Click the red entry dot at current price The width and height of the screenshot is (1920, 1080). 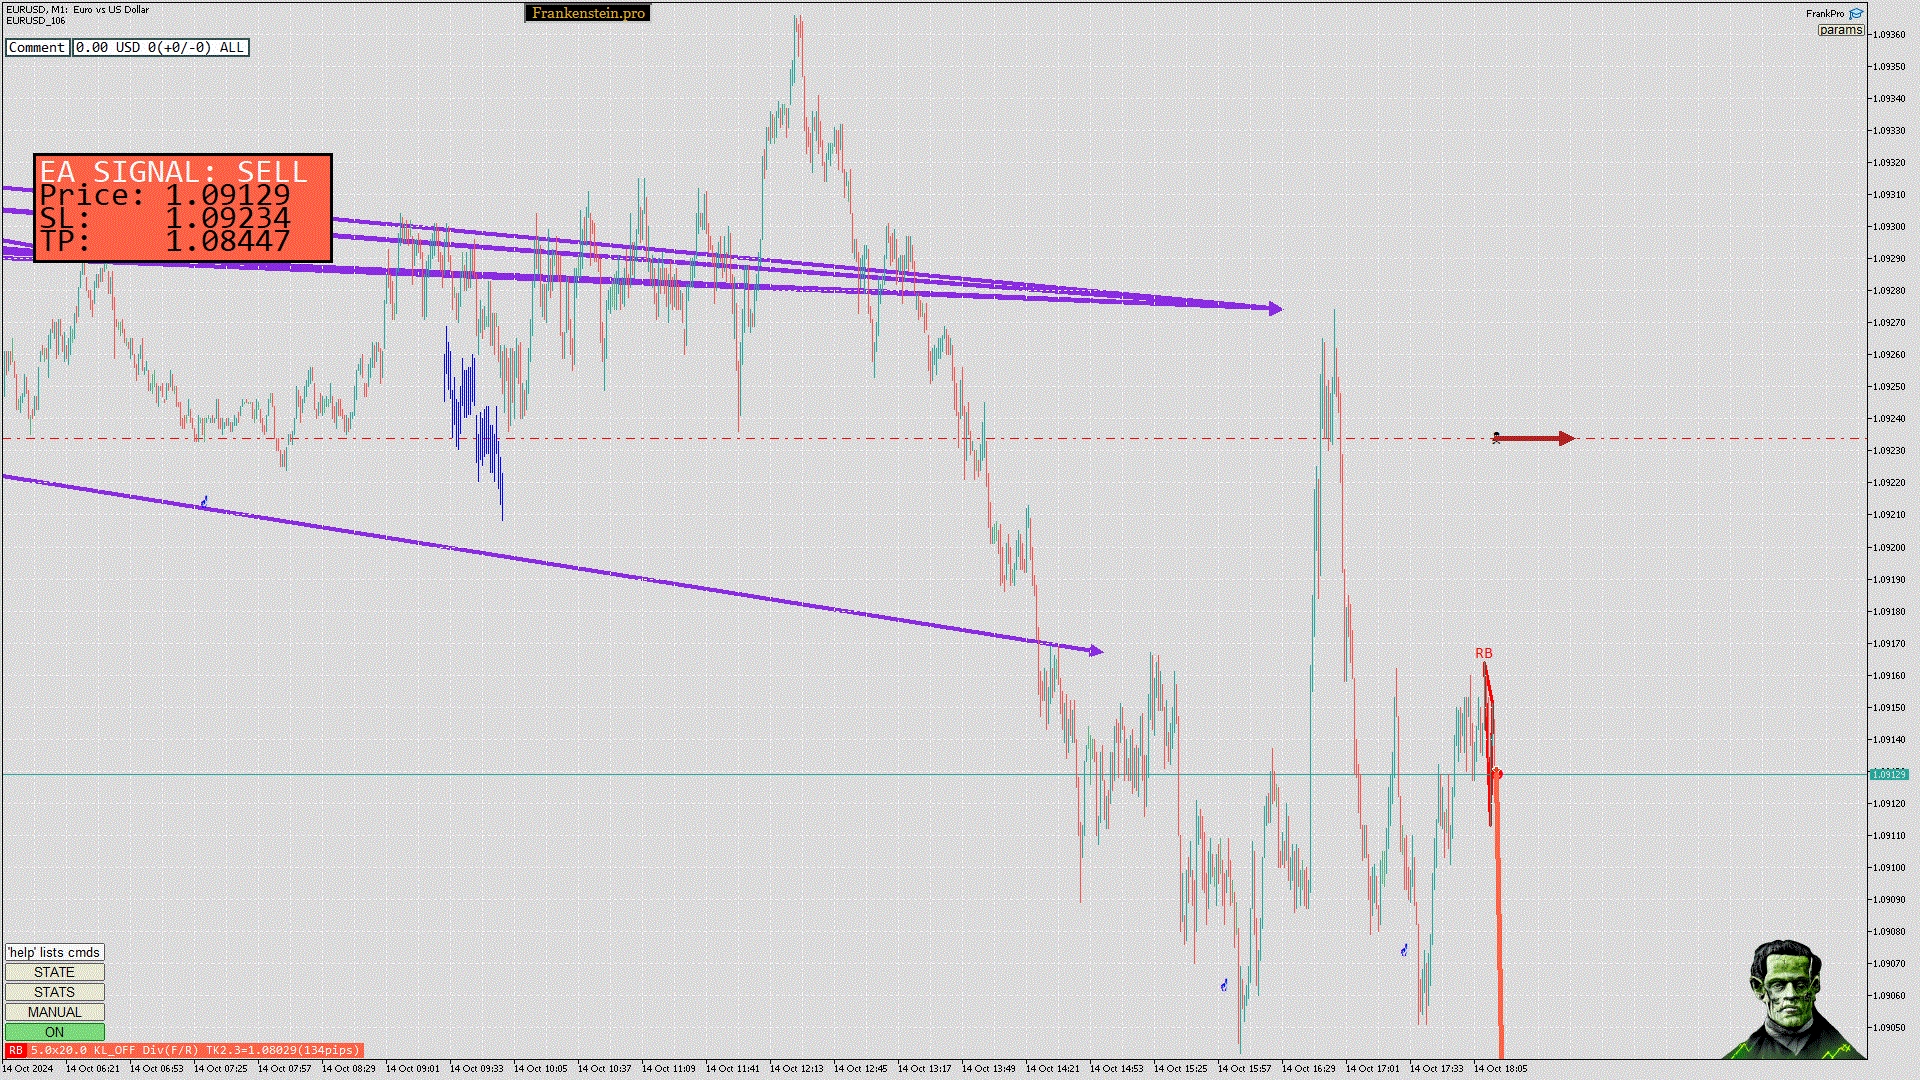click(1497, 774)
